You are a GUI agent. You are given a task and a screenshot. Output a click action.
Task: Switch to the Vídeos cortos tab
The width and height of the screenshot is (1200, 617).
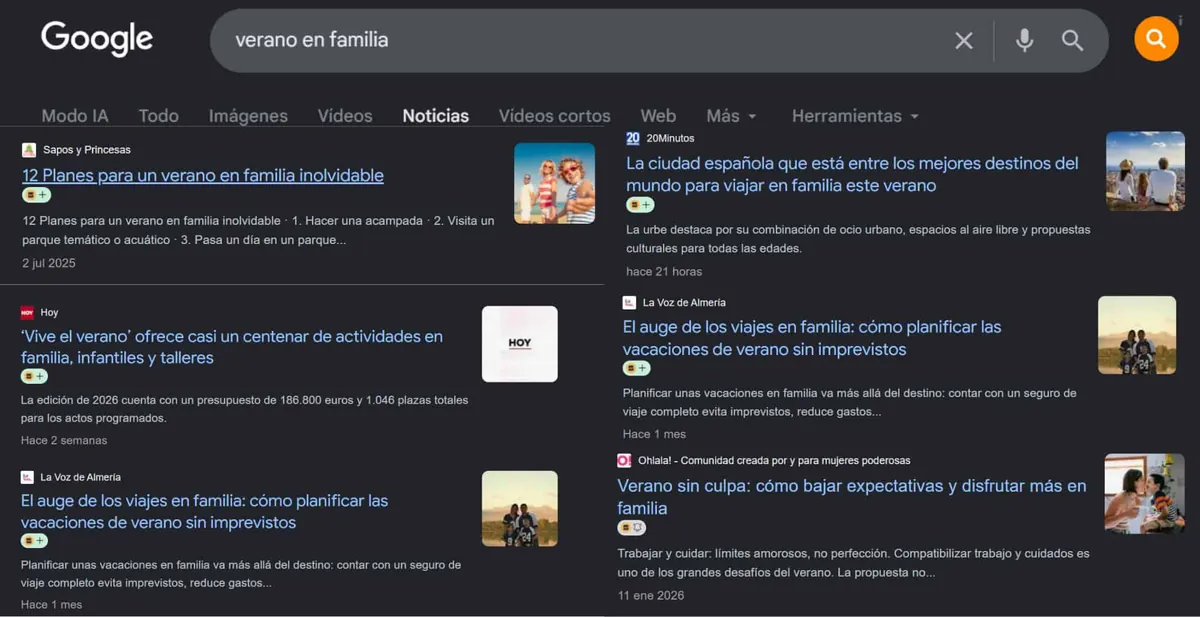coord(555,116)
